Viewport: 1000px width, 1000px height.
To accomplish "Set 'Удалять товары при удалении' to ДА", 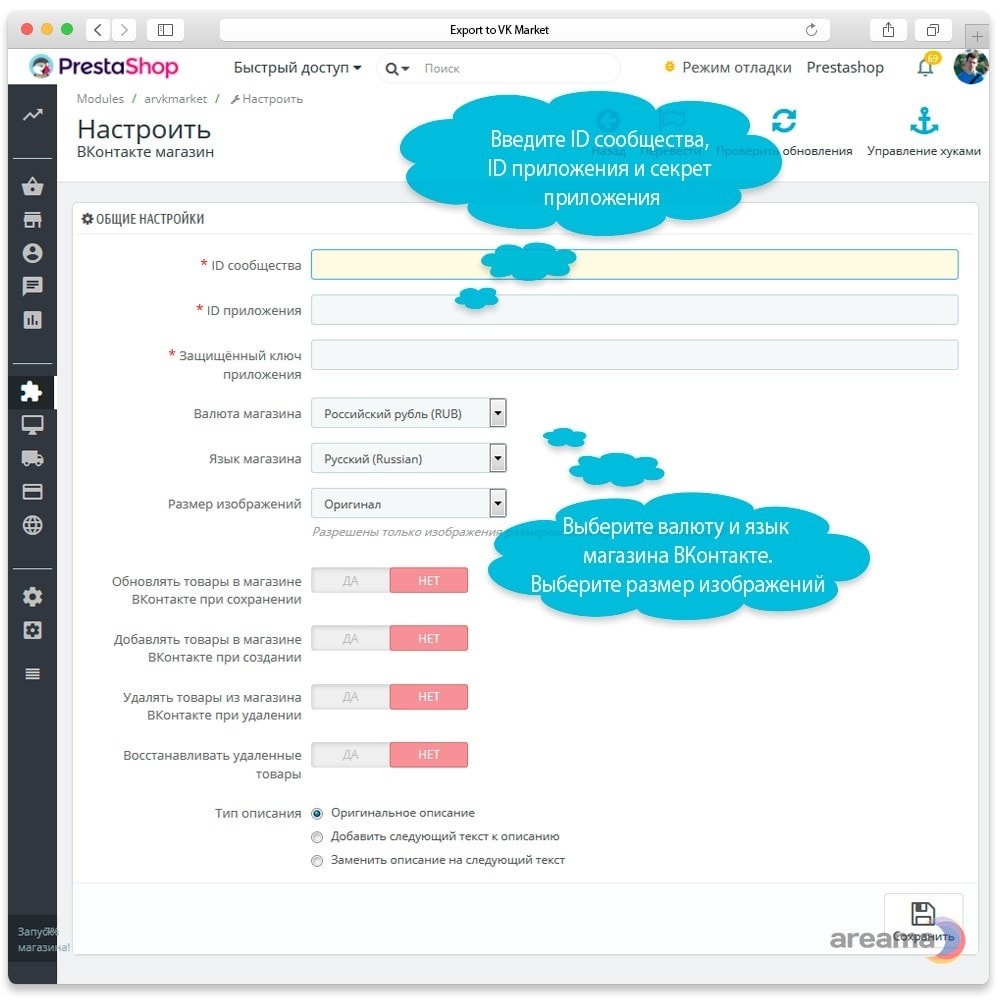I will click(351, 697).
